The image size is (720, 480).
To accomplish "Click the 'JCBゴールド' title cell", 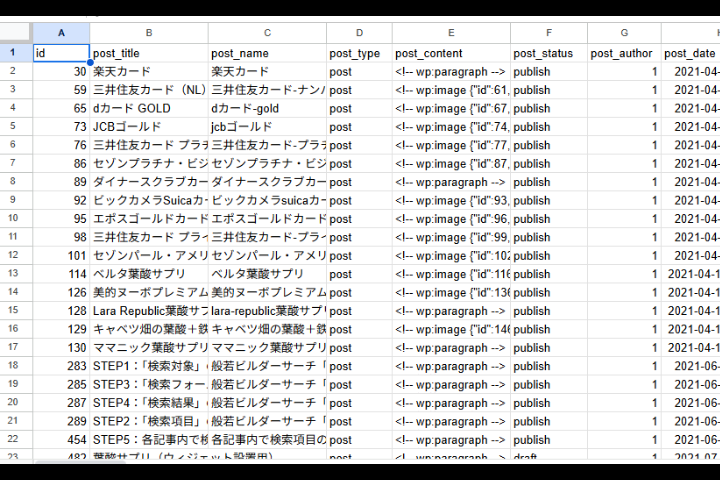I will (149, 127).
